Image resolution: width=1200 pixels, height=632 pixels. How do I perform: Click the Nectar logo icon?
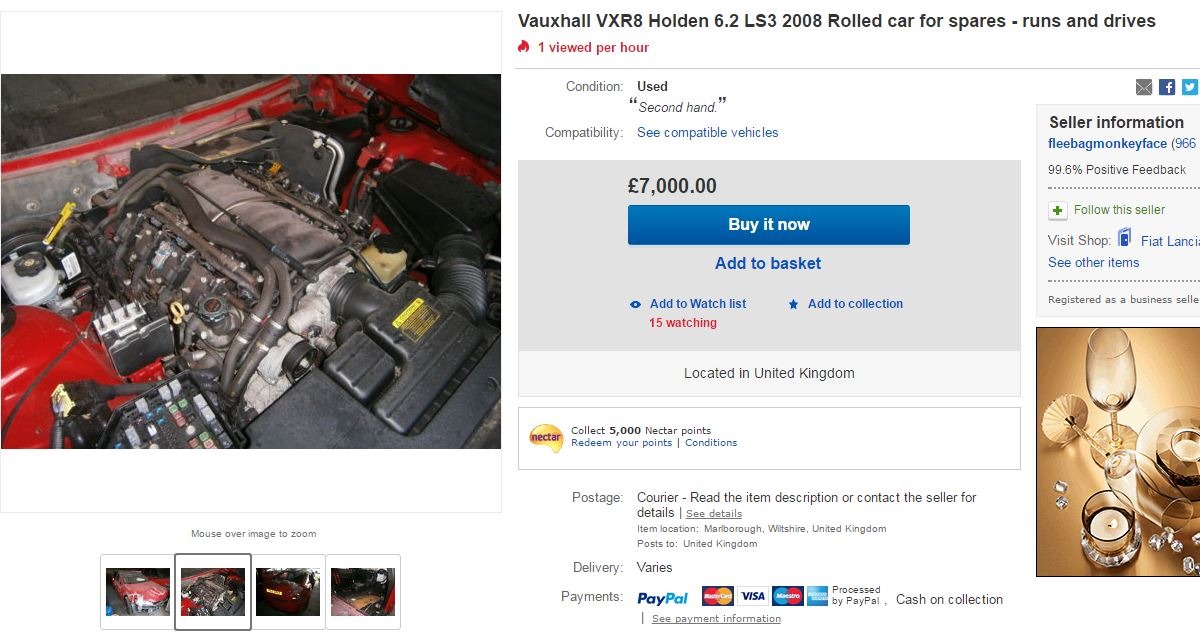point(546,438)
